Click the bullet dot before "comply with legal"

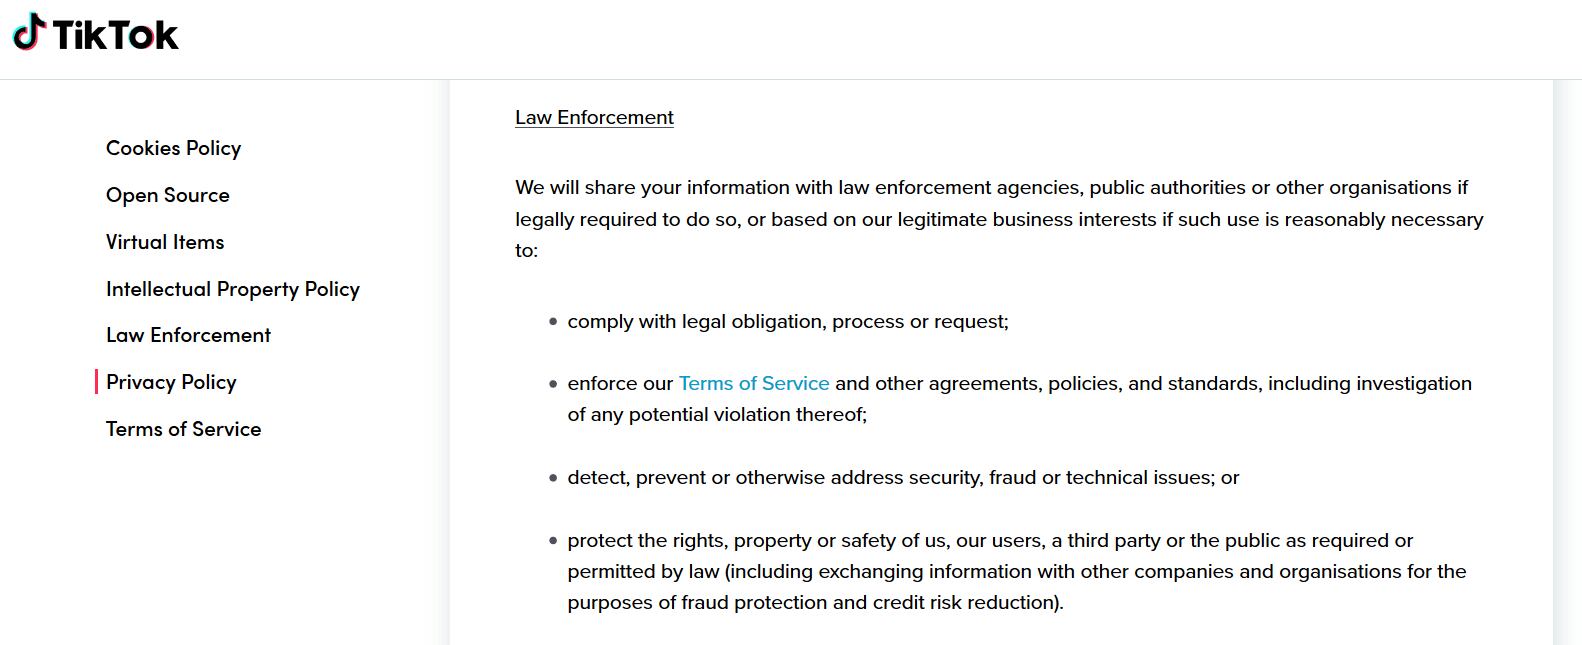[553, 322]
